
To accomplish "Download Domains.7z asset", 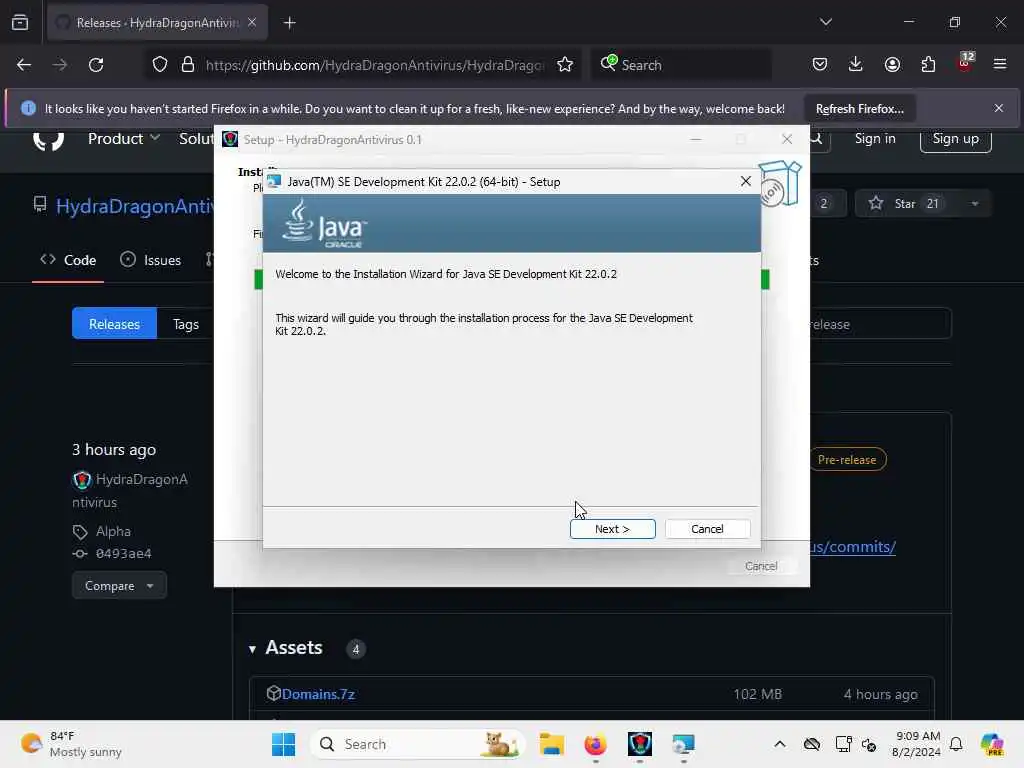I will [x=318, y=694].
